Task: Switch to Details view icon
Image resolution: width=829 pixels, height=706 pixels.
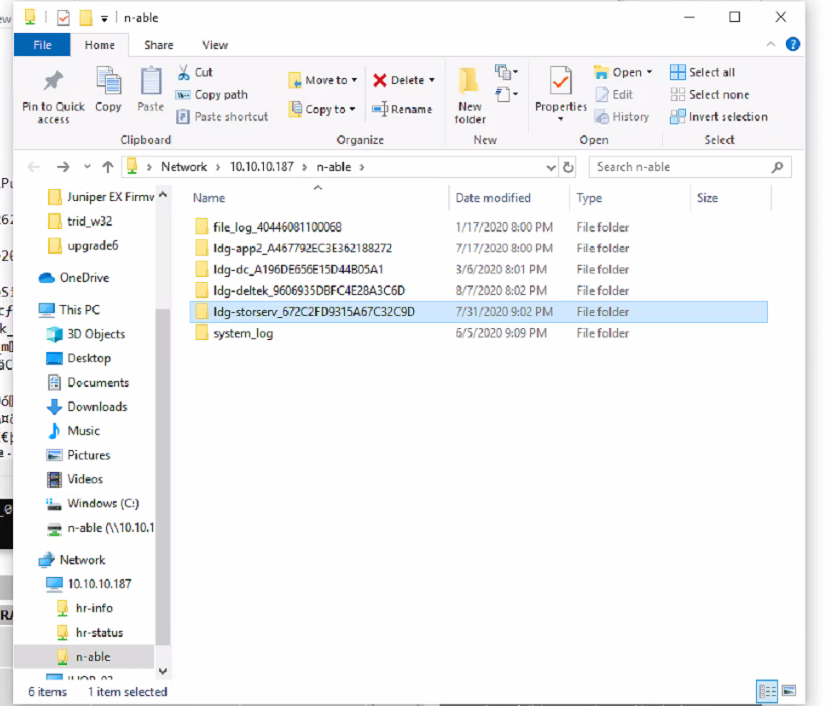Action: [x=767, y=691]
